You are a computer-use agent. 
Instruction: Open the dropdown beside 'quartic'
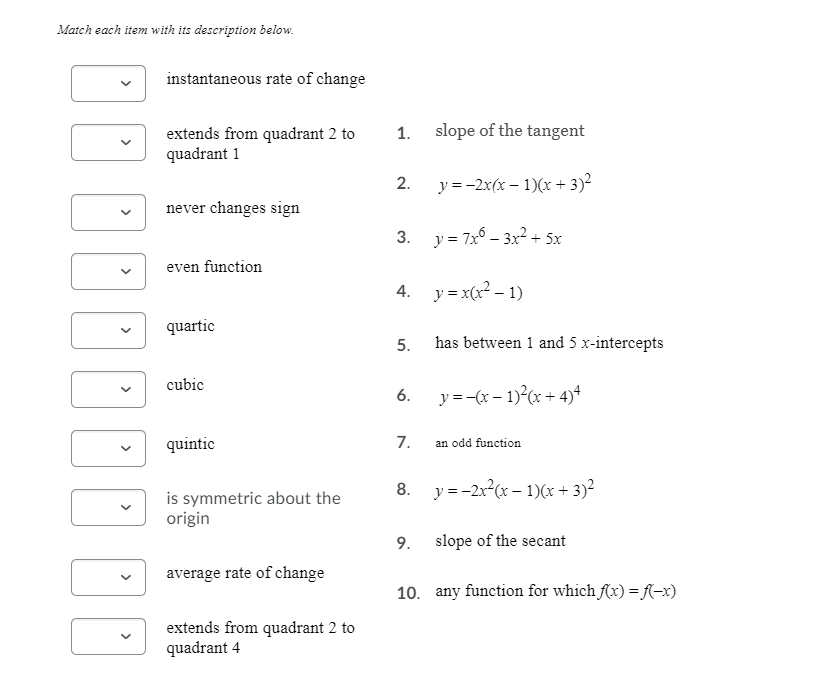point(108,330)
